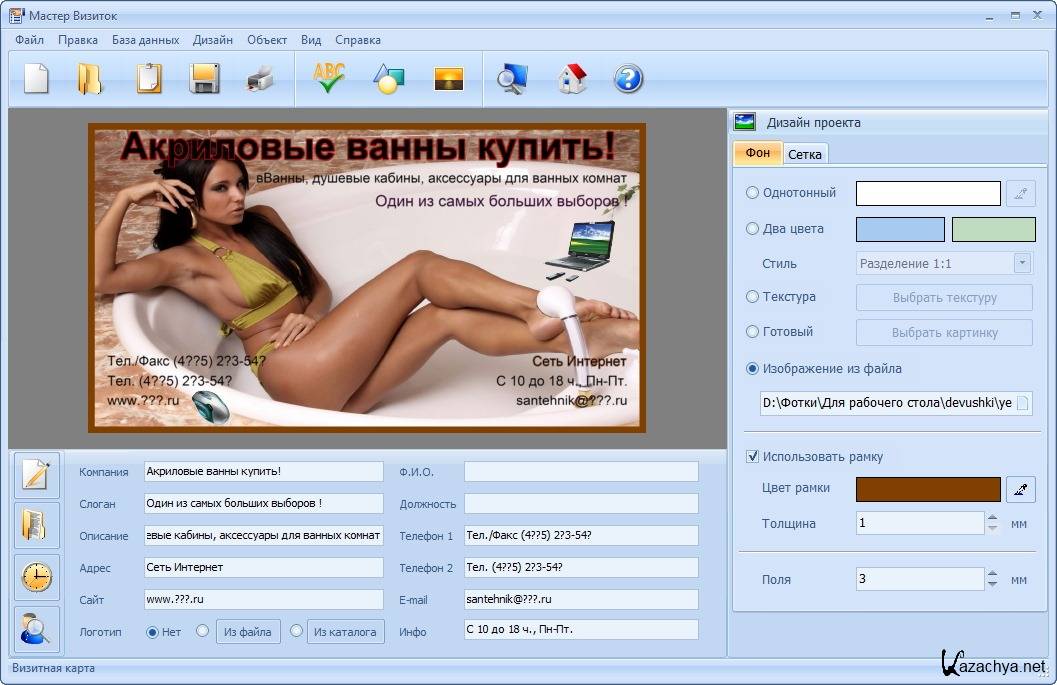This screenshot has height=685, width=1057.
Task: Click the new blank card icon
Action: 36,78
